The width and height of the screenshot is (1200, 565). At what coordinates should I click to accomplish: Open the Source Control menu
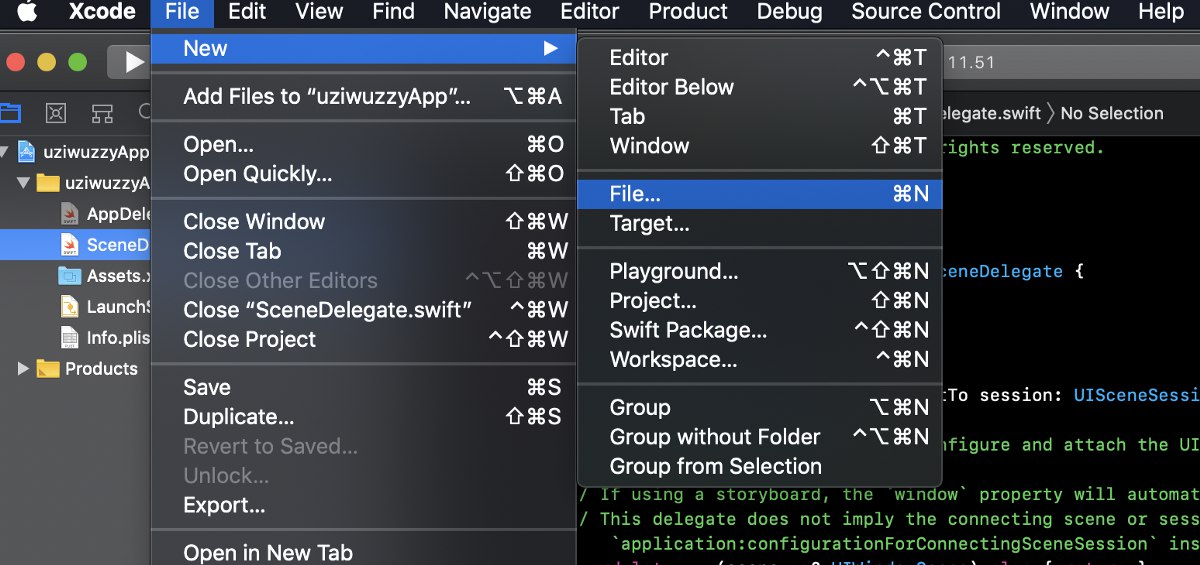pos(926,12)
